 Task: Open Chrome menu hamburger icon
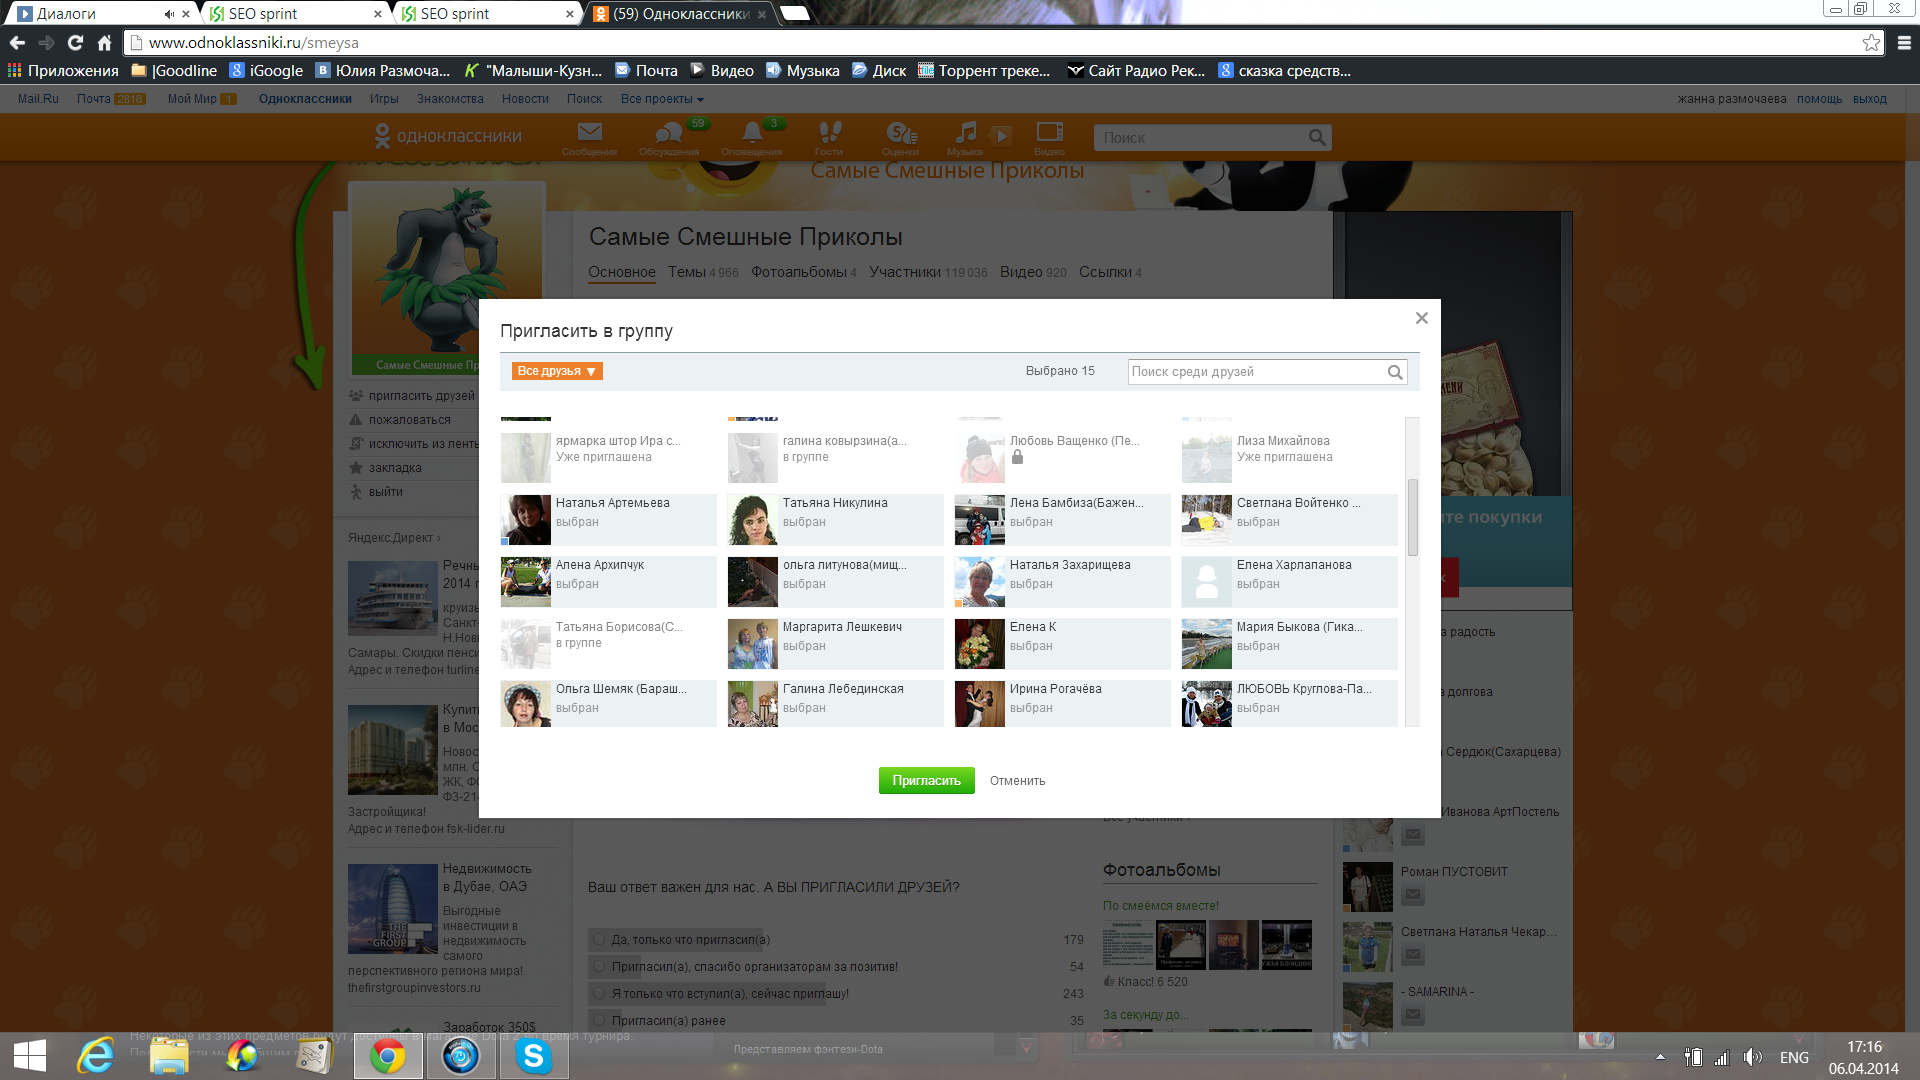tap(1904, 43)
